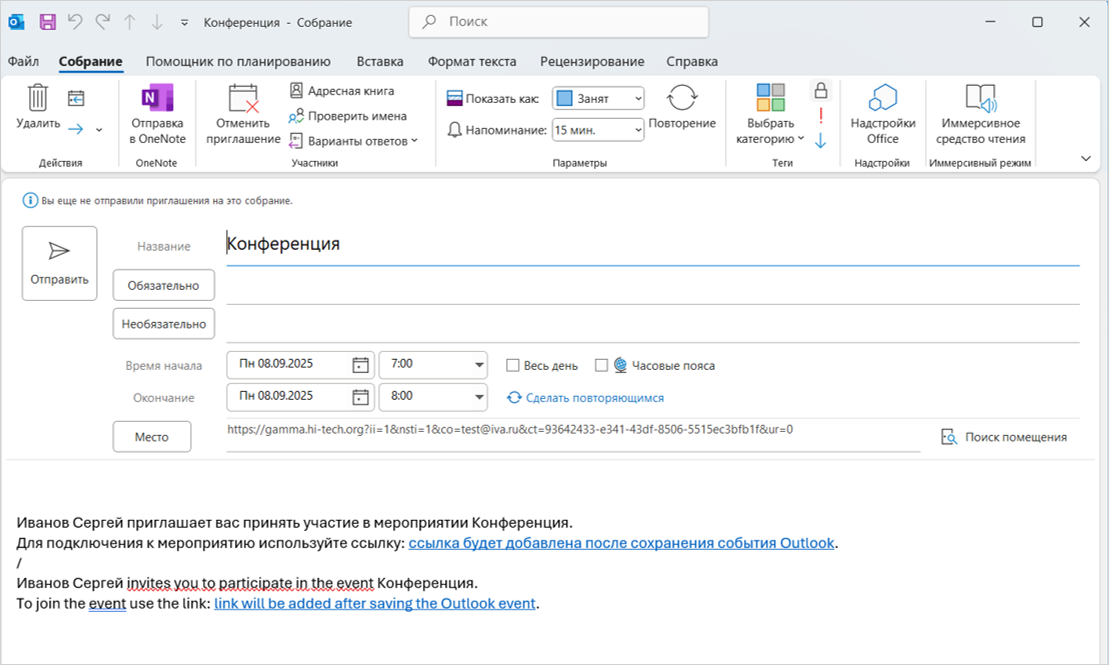Open the Файл (File) menu
1109x665 pixels.
tap(23, 61)
